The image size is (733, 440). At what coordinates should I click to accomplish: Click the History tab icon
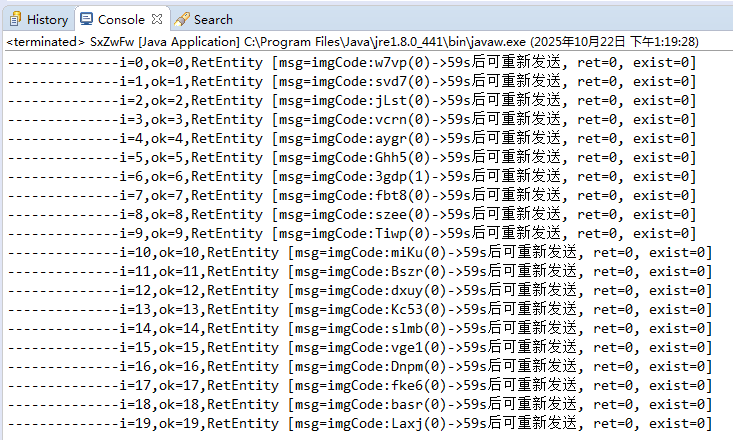[x=15, y=19]
